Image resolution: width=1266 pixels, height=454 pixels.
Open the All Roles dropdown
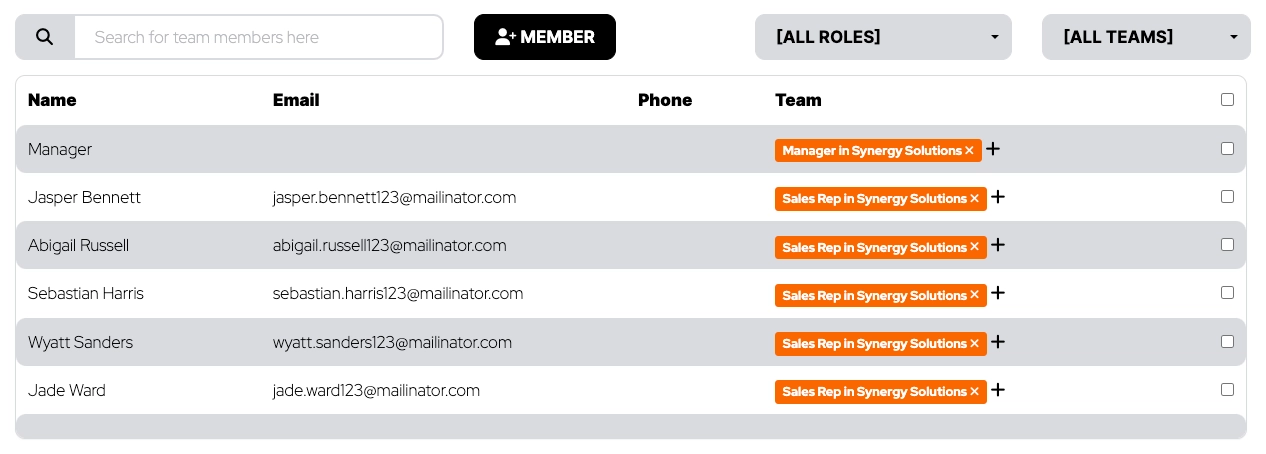pyautogui.click(x=883, y=37)
